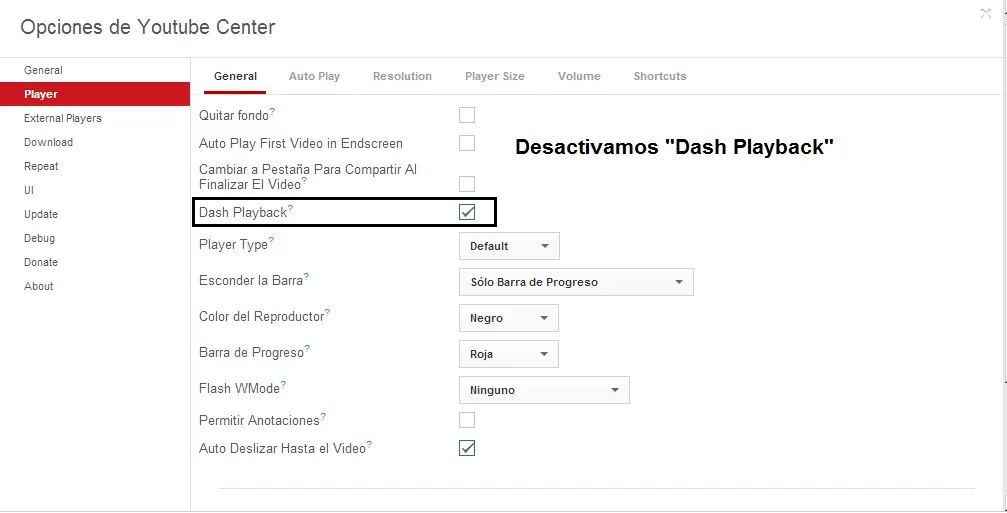This screenshot has height=513, width=1007.
Task: Check Auto Play First Video in Endscreen
Action: pos(467,143)
